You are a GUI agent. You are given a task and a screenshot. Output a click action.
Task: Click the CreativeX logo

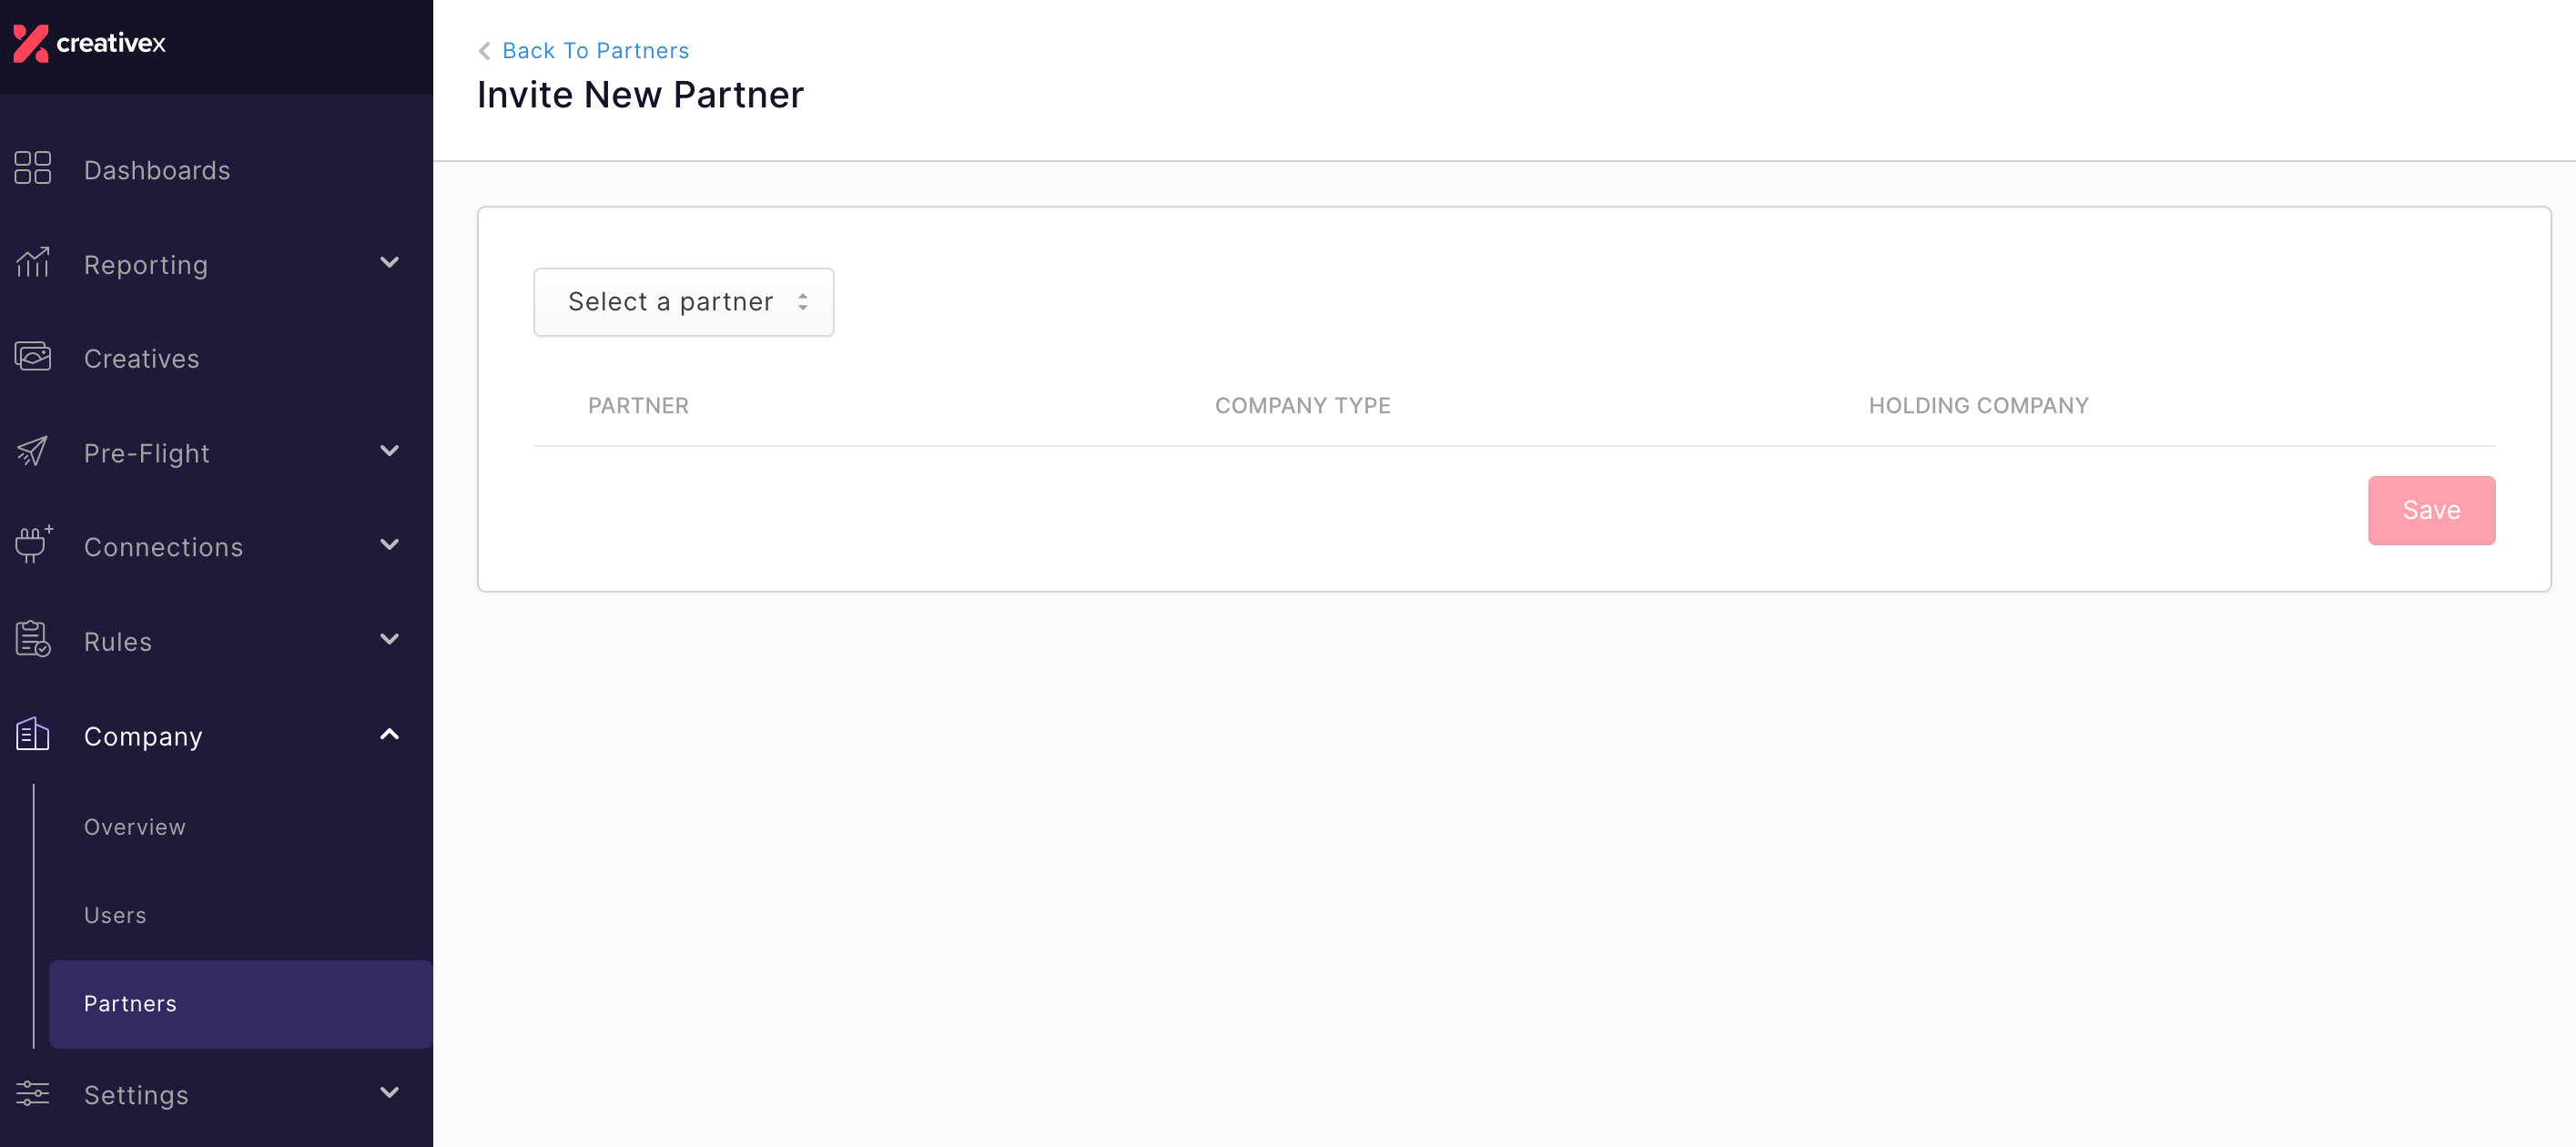click(x=89, y=43)
